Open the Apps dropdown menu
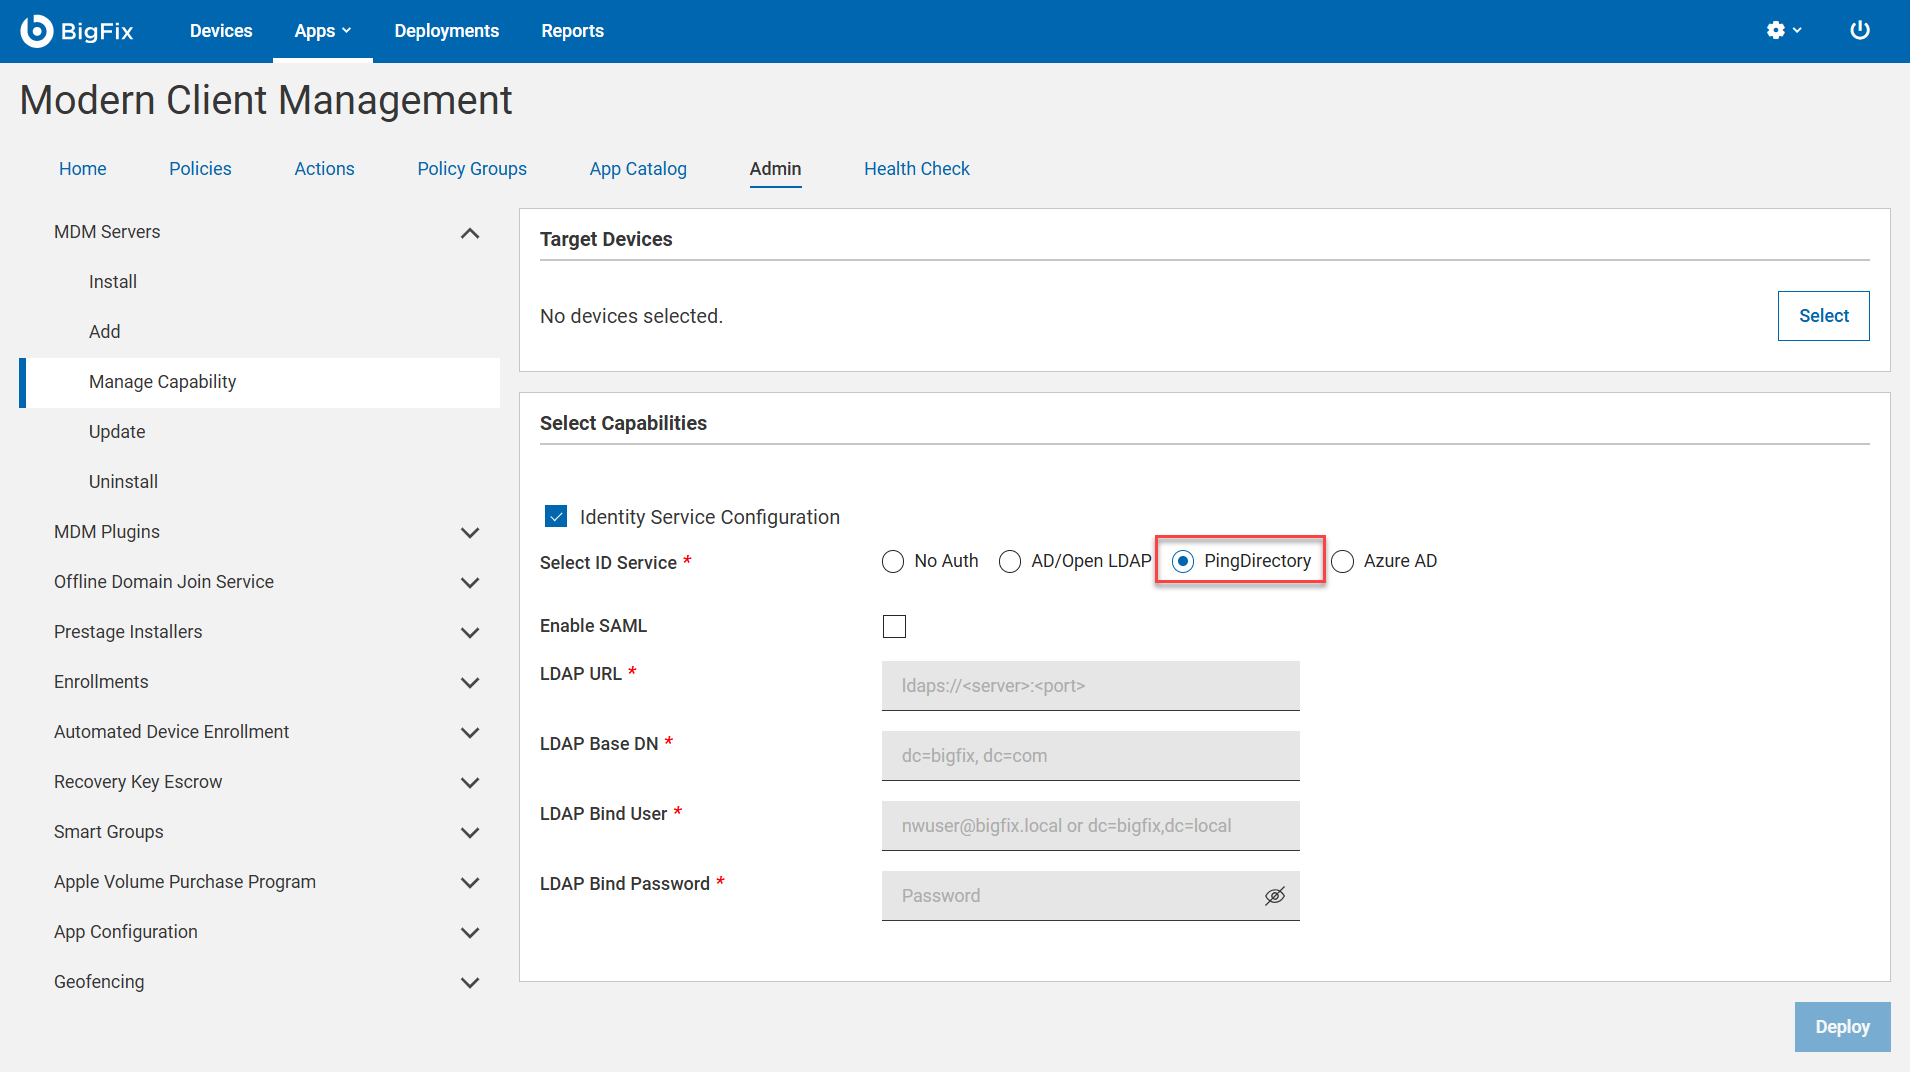This screenshot has width=1910, height=1072. click(x=322, y=31)
